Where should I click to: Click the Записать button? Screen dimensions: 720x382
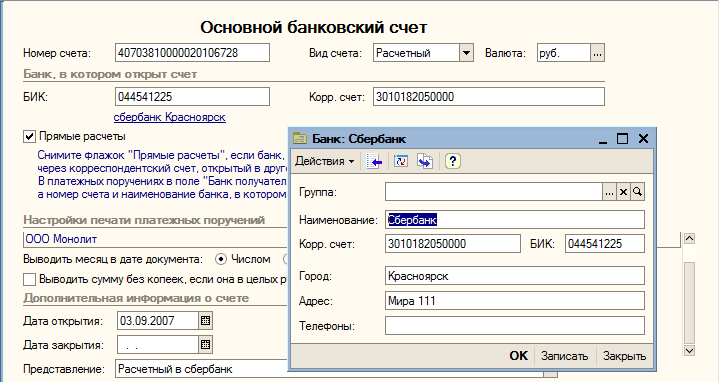[x=564, y=356]
